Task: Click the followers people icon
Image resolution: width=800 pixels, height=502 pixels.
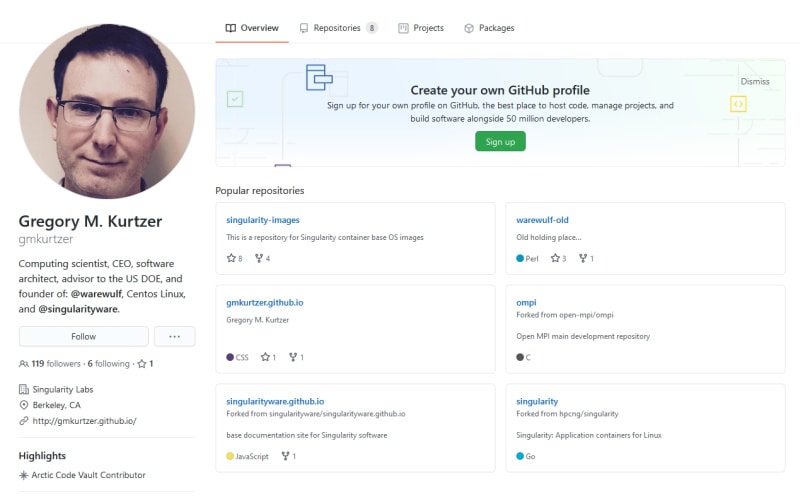Action: [x=24, y=364]
